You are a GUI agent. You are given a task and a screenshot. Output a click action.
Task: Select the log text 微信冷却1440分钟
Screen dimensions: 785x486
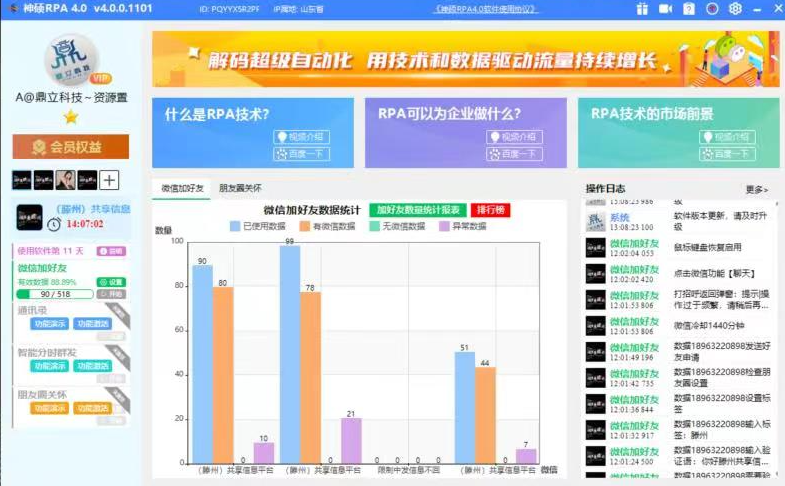[709, 325]
